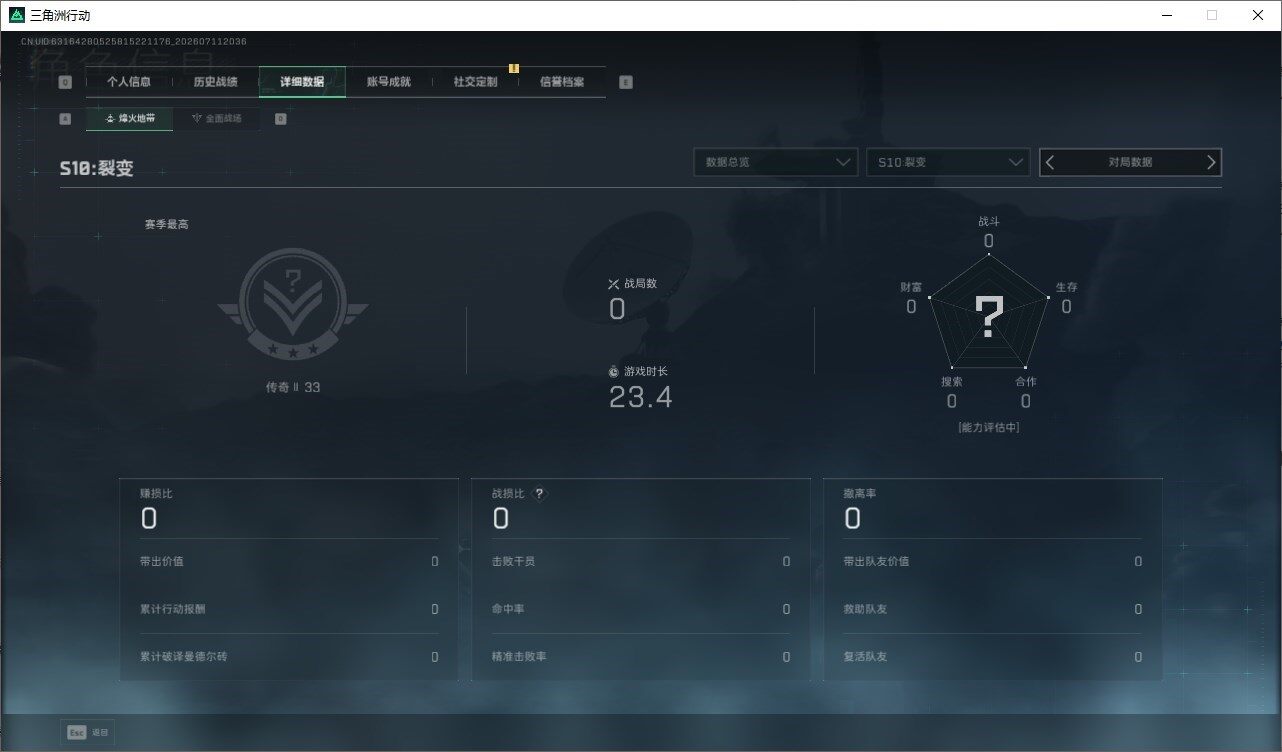Click the 赛季最高 label
The image size is (1282, 752).
point(166,224)
